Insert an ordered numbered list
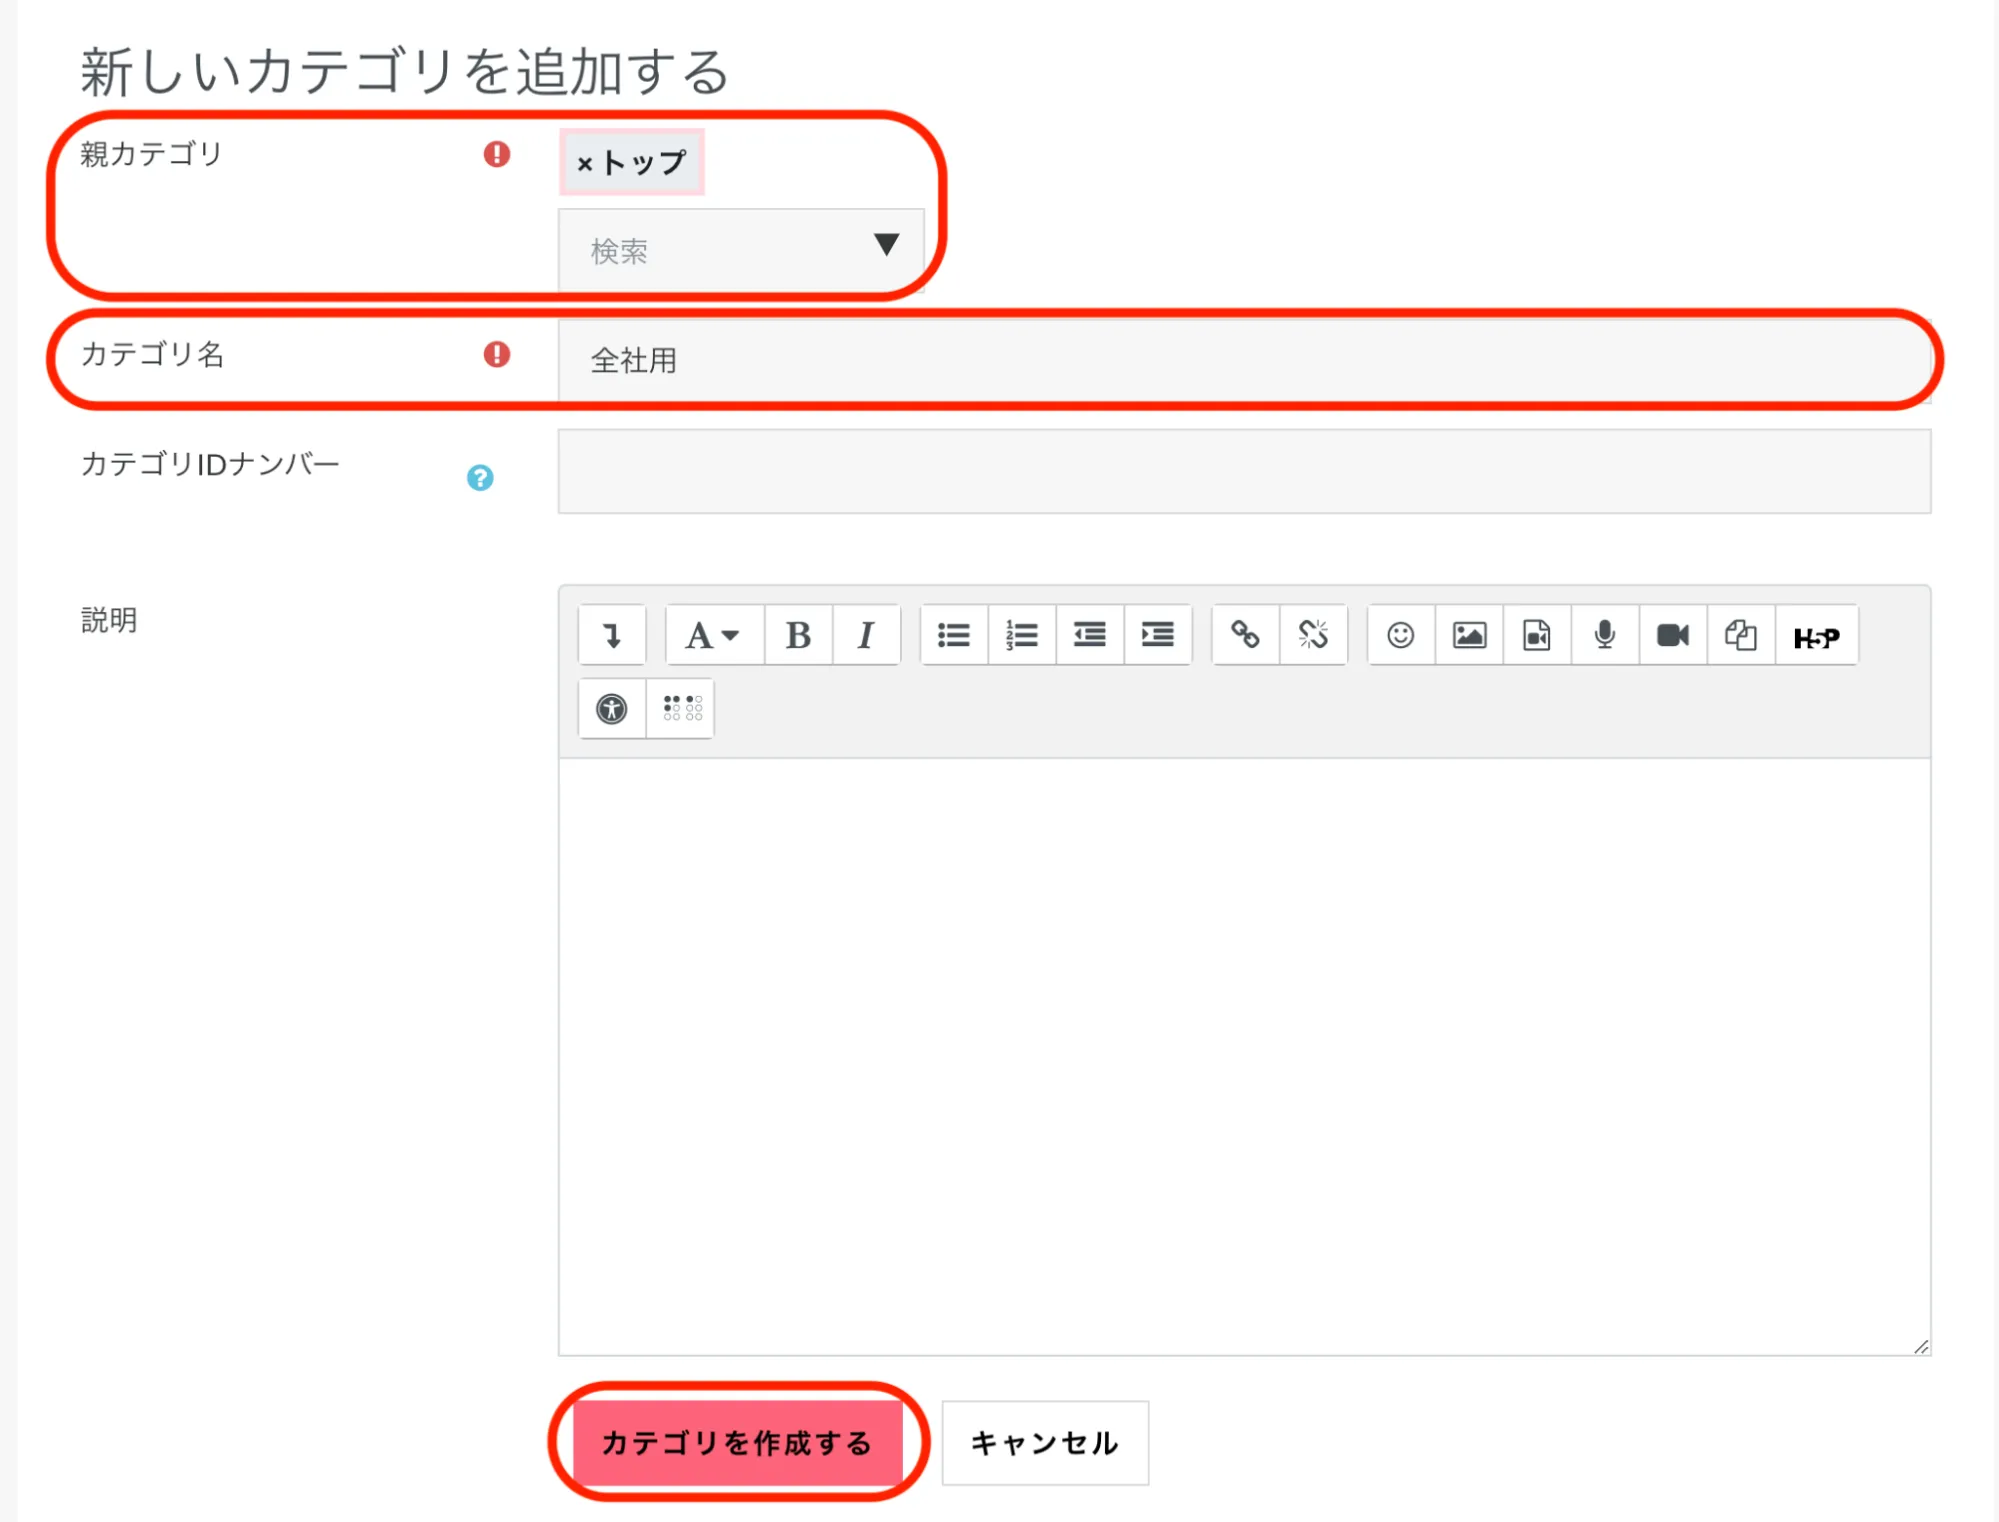Screen dimensions: 1999x1522 coord(1021,635)
